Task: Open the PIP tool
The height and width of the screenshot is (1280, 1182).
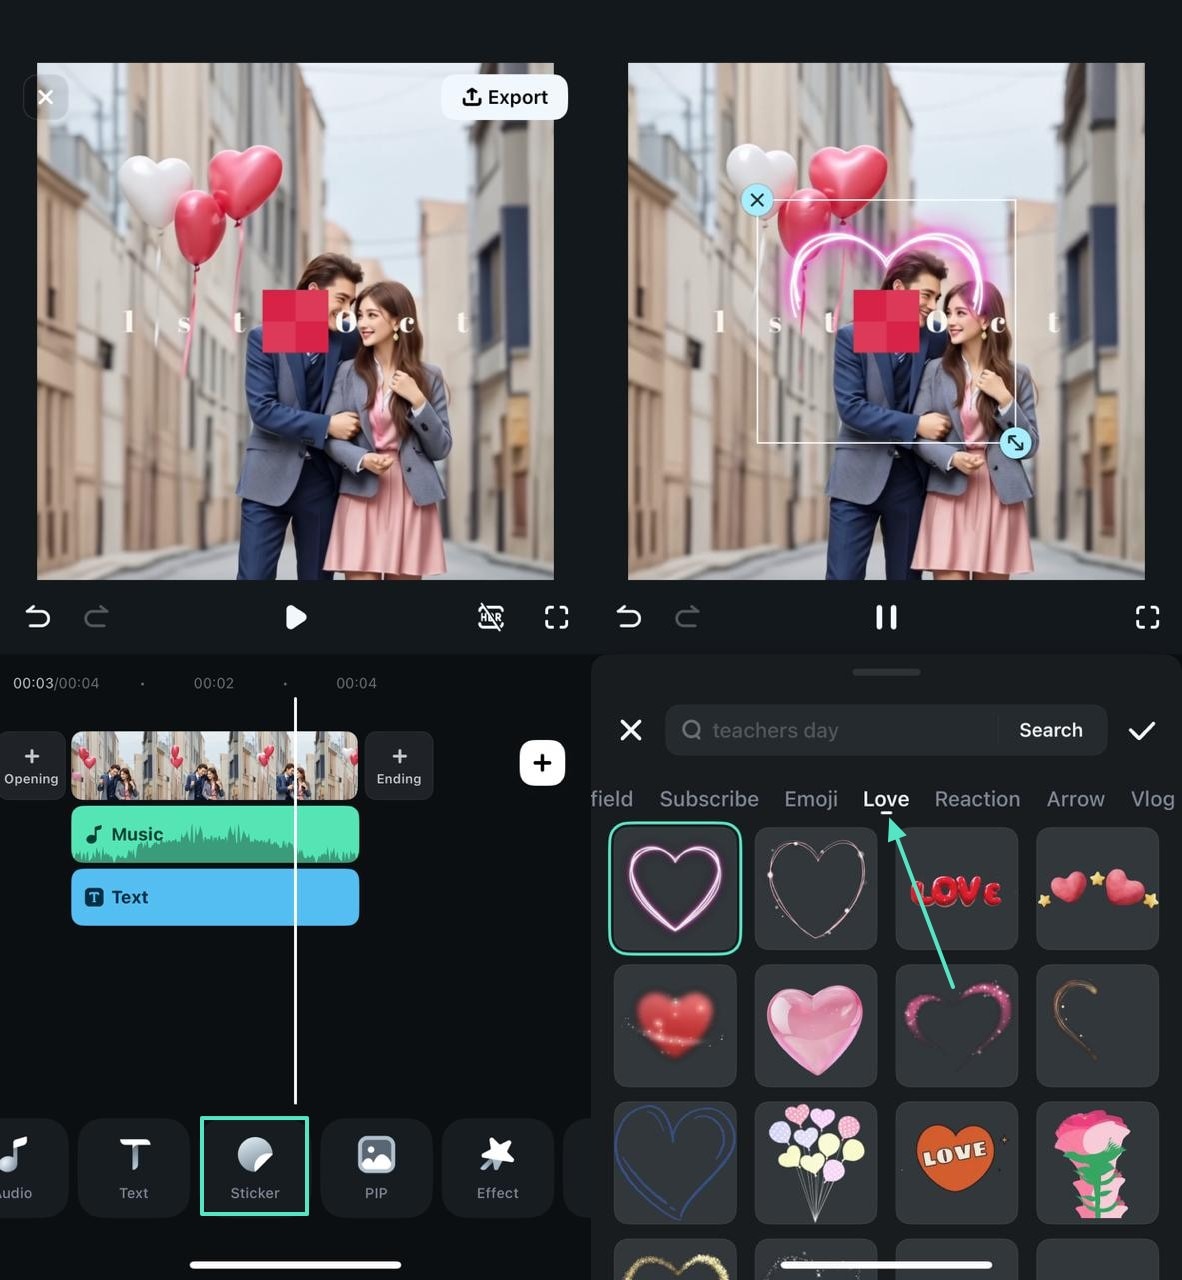Action: (376, 1166)
